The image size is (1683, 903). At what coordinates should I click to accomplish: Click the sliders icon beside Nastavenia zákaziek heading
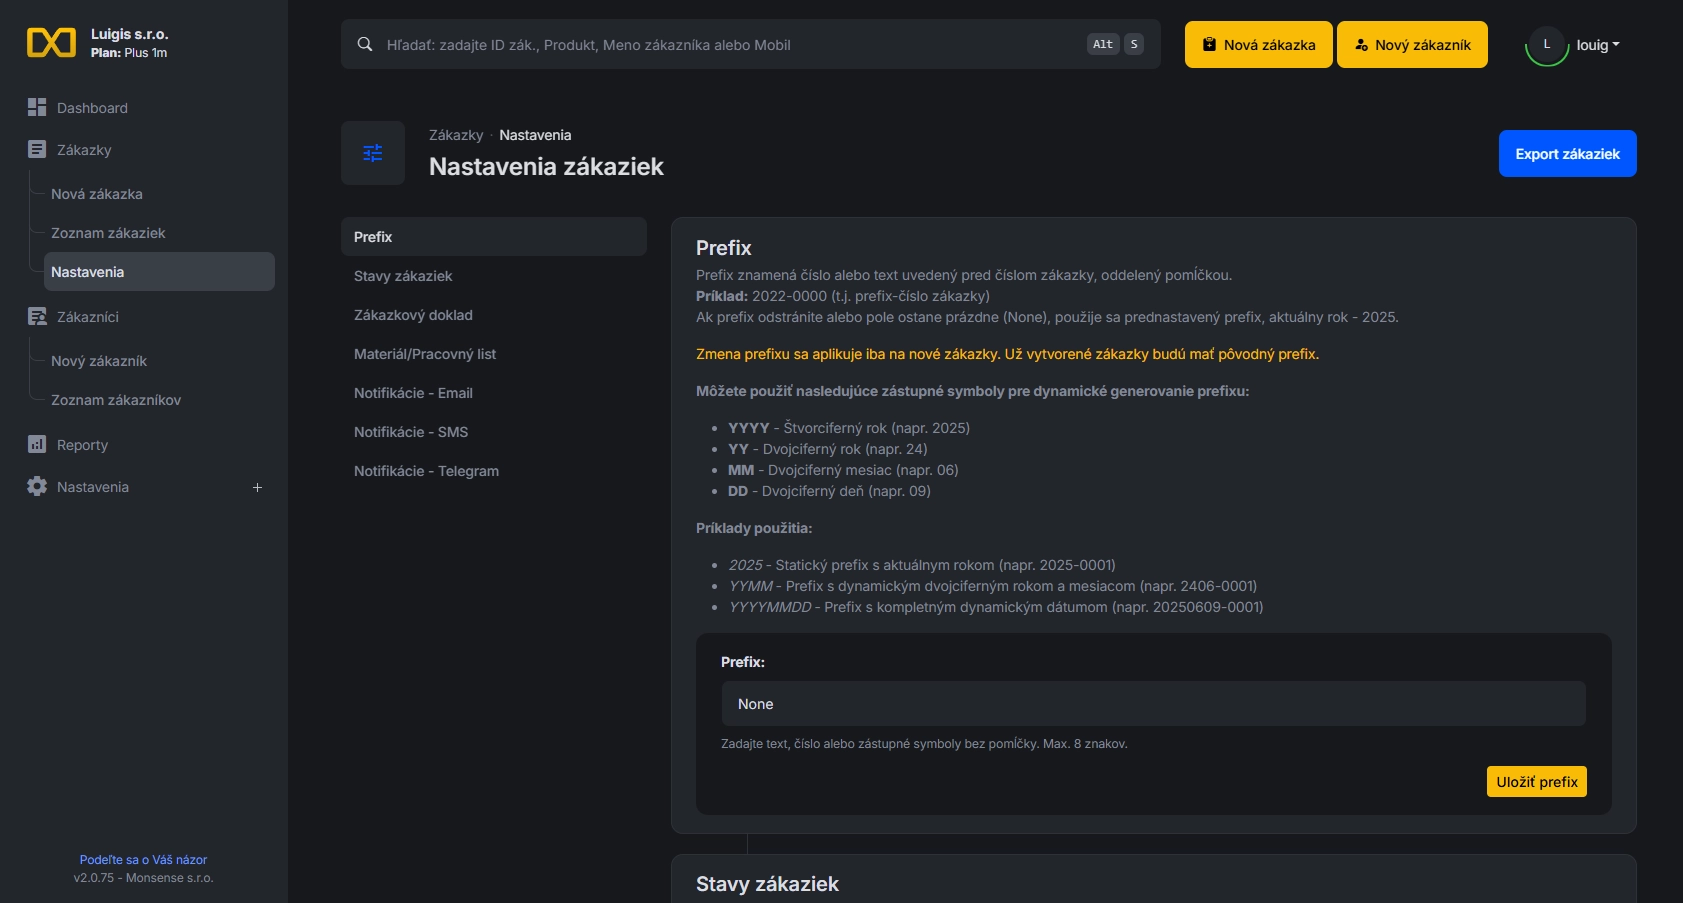pyautogui.click(x=372, y=153)
